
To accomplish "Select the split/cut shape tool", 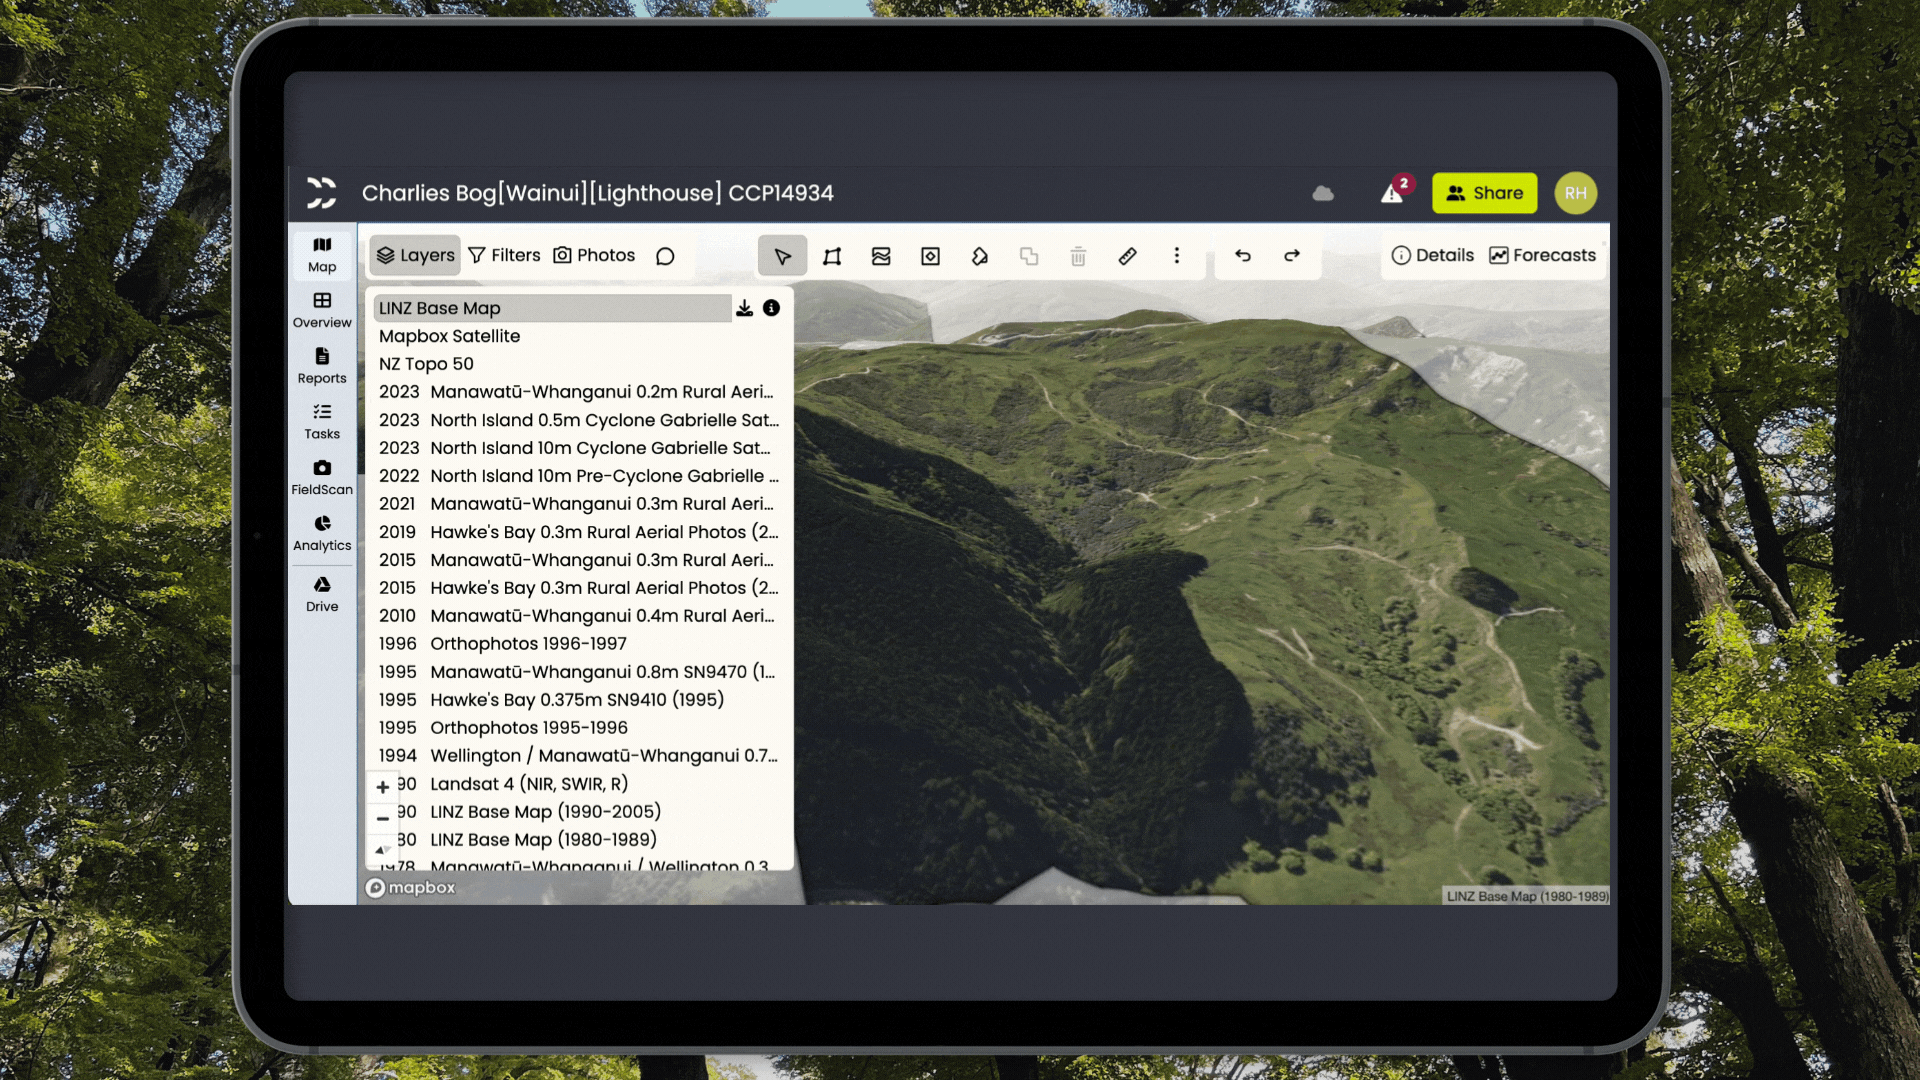I will pos(980,256).
